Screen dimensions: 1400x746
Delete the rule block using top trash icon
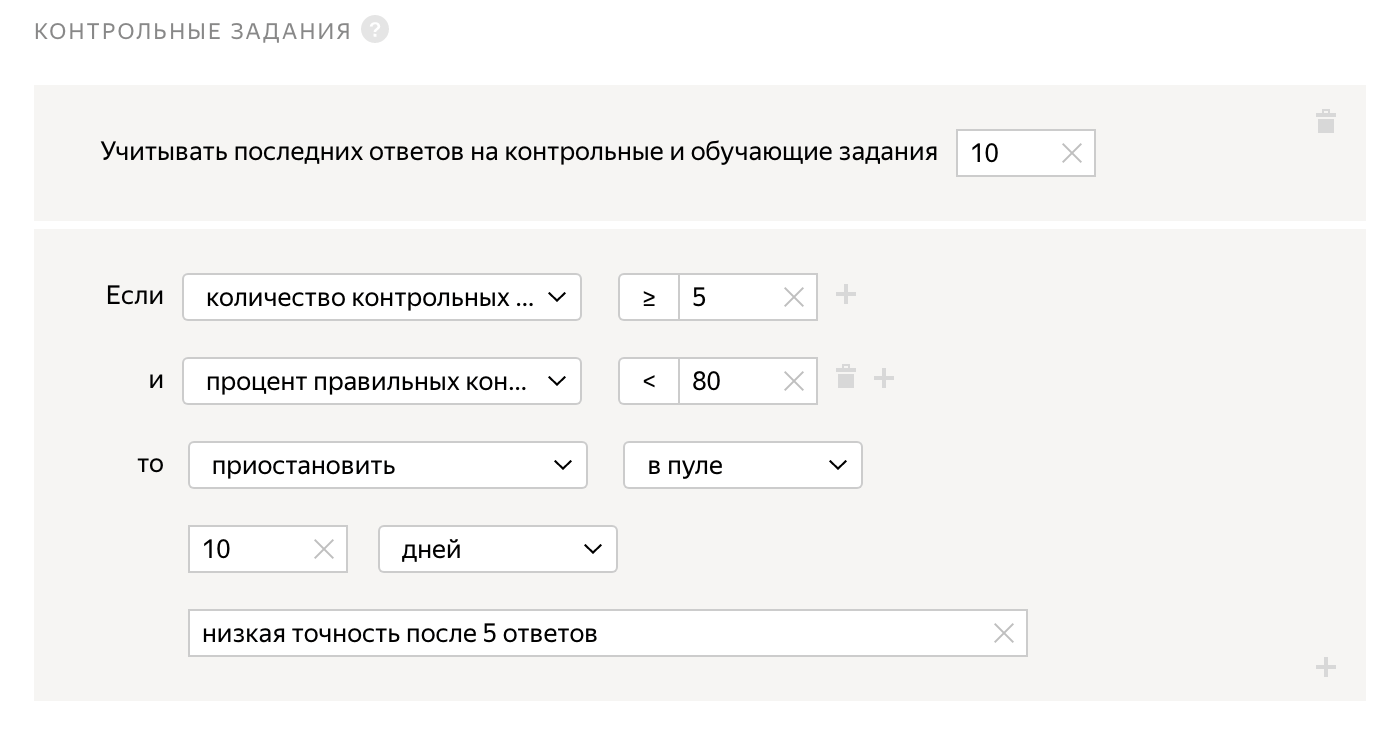(1326, 122)
